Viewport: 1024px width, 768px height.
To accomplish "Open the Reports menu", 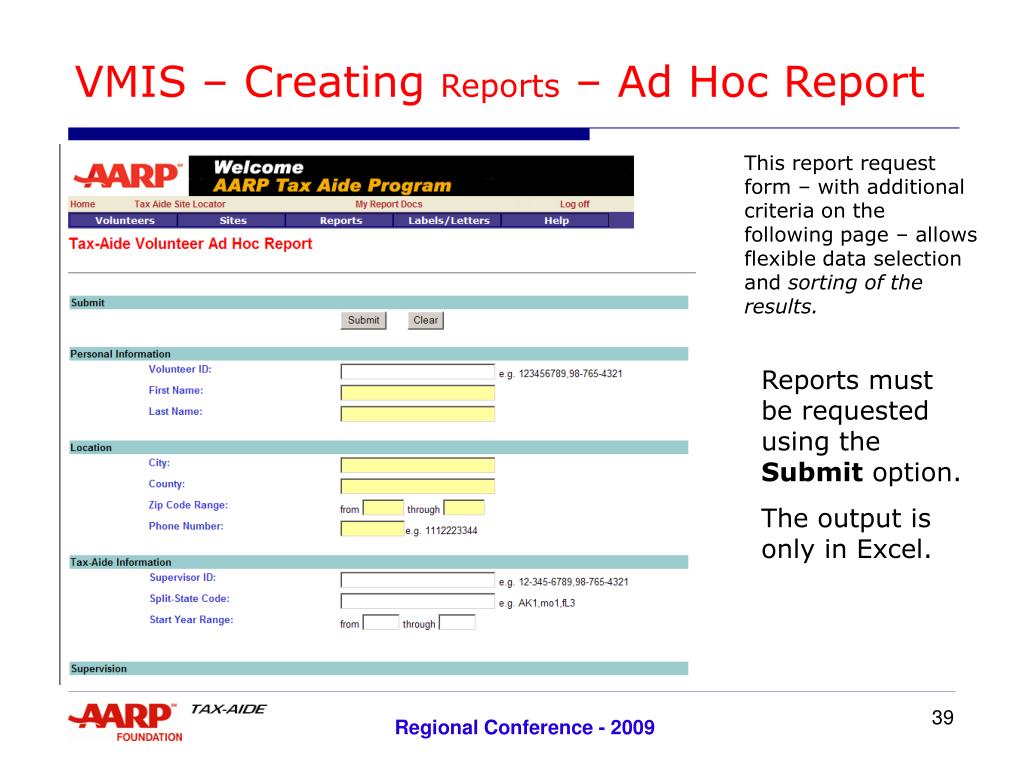I will 340,220.
